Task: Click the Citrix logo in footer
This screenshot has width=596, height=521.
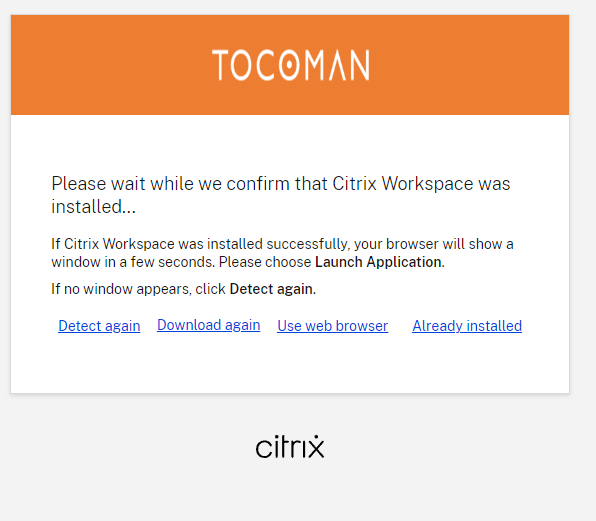Action: (x=290, y=447)
